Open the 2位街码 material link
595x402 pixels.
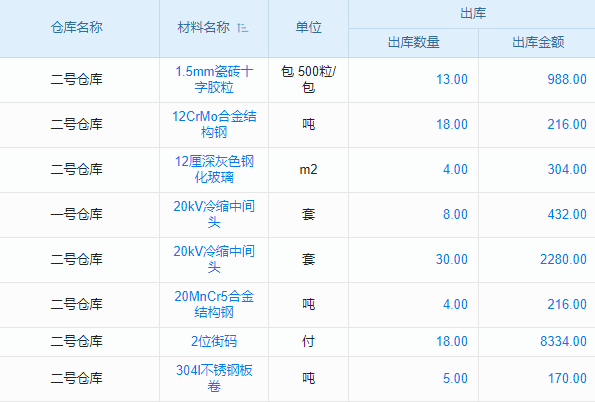pyautogui.click(x=214, y=341)
